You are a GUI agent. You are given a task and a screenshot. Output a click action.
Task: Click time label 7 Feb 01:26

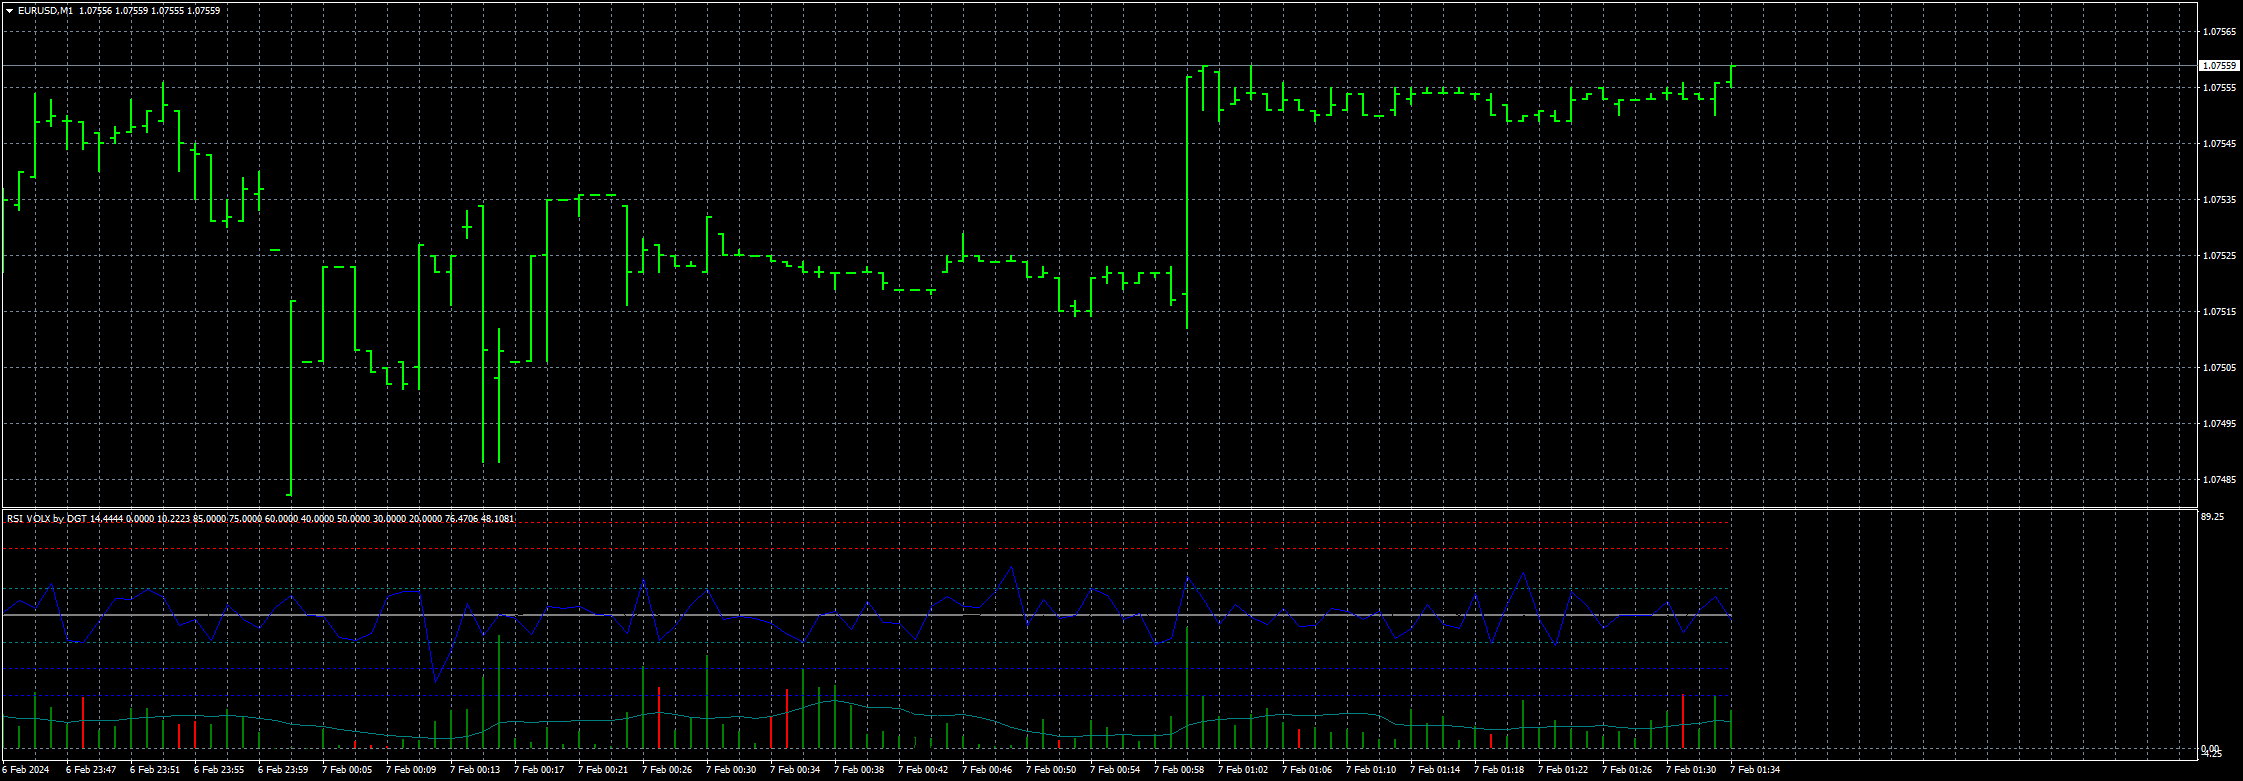coord(1627,770)
